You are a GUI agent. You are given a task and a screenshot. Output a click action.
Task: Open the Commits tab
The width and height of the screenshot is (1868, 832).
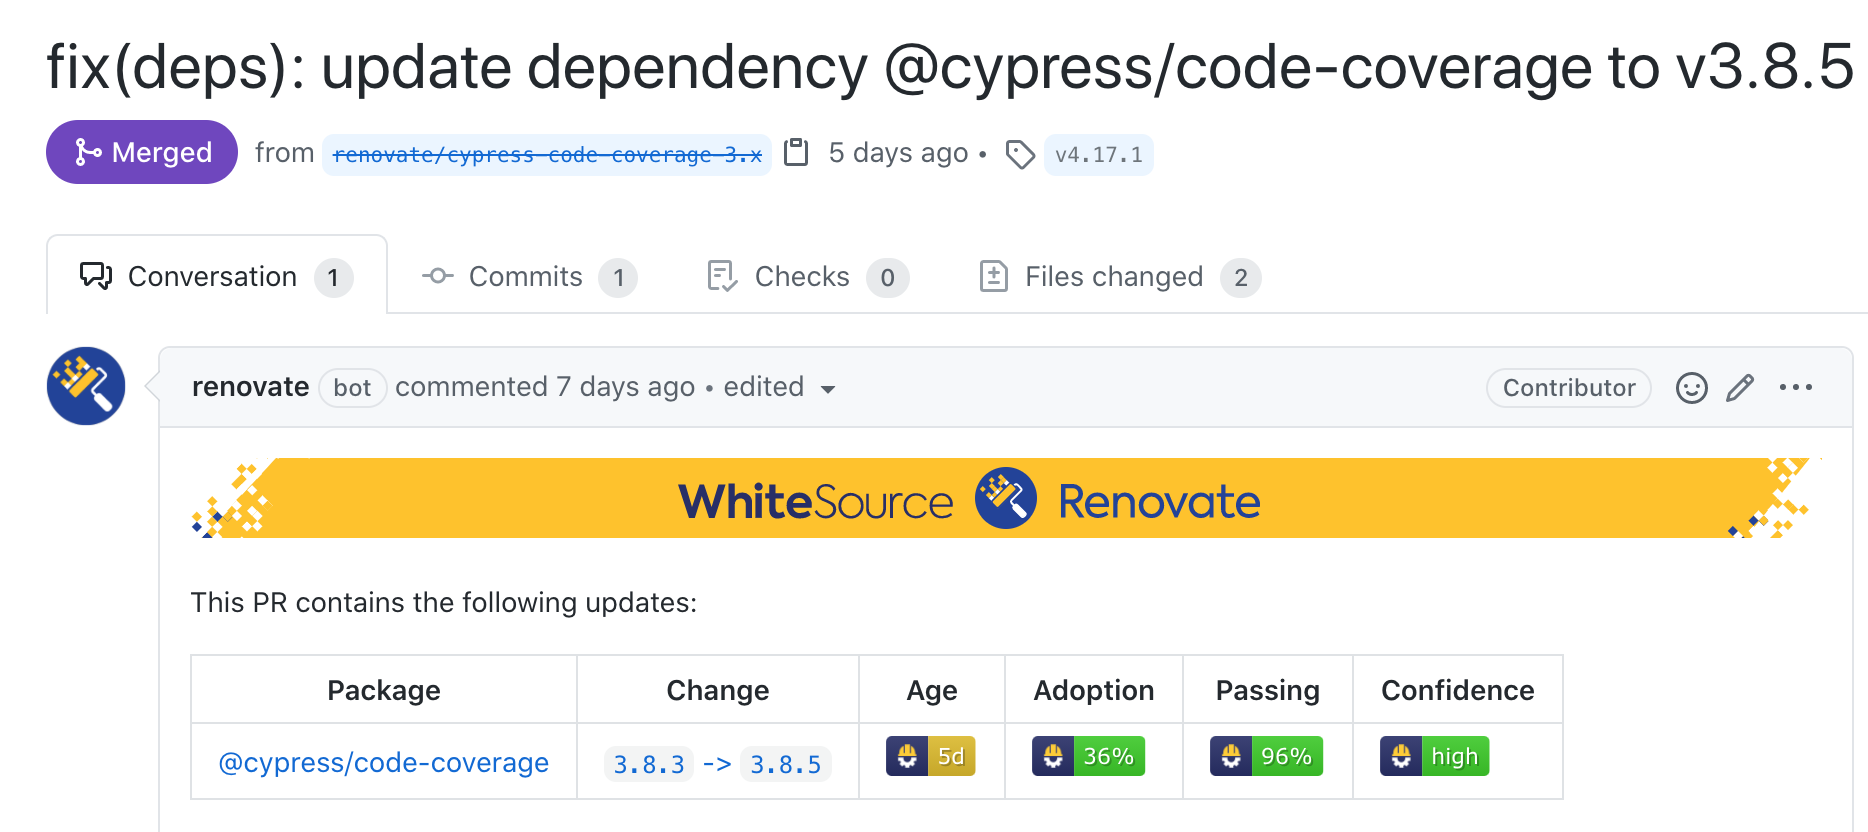pos(529,277)
